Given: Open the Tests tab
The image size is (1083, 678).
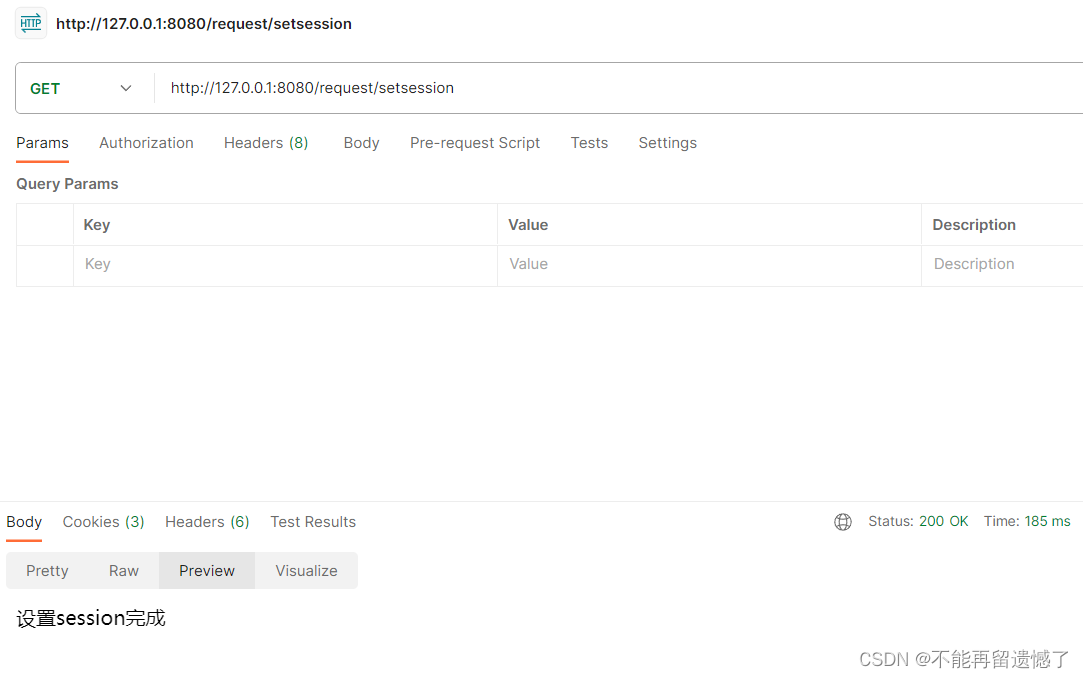Looking at the screenshot, I should coord(589,143).
